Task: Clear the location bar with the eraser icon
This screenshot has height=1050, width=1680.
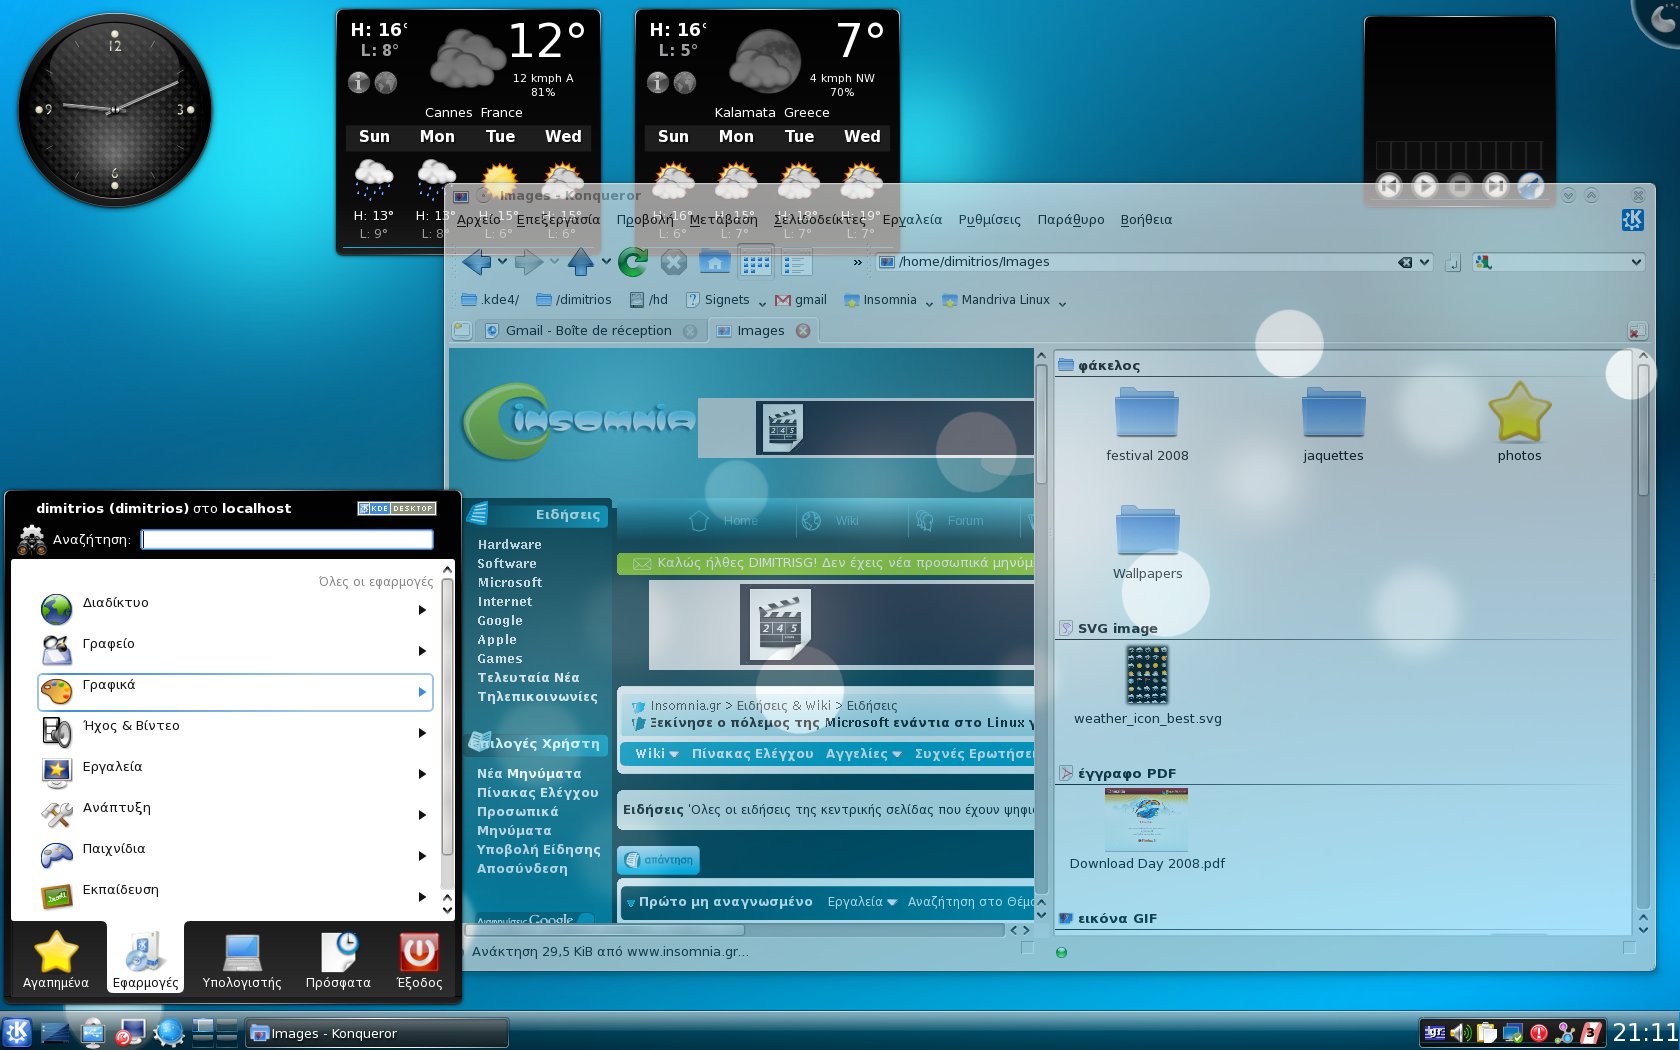Action: tap(1405, 262)
